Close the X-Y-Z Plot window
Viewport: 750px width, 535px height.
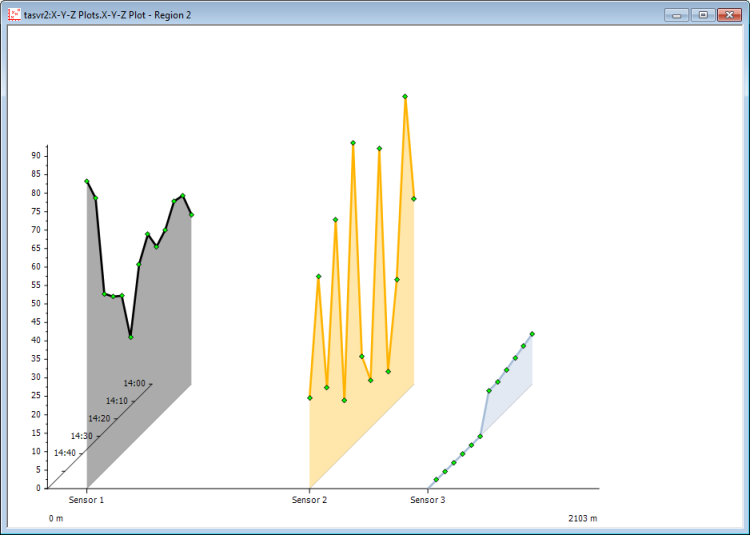pos(729,15)
